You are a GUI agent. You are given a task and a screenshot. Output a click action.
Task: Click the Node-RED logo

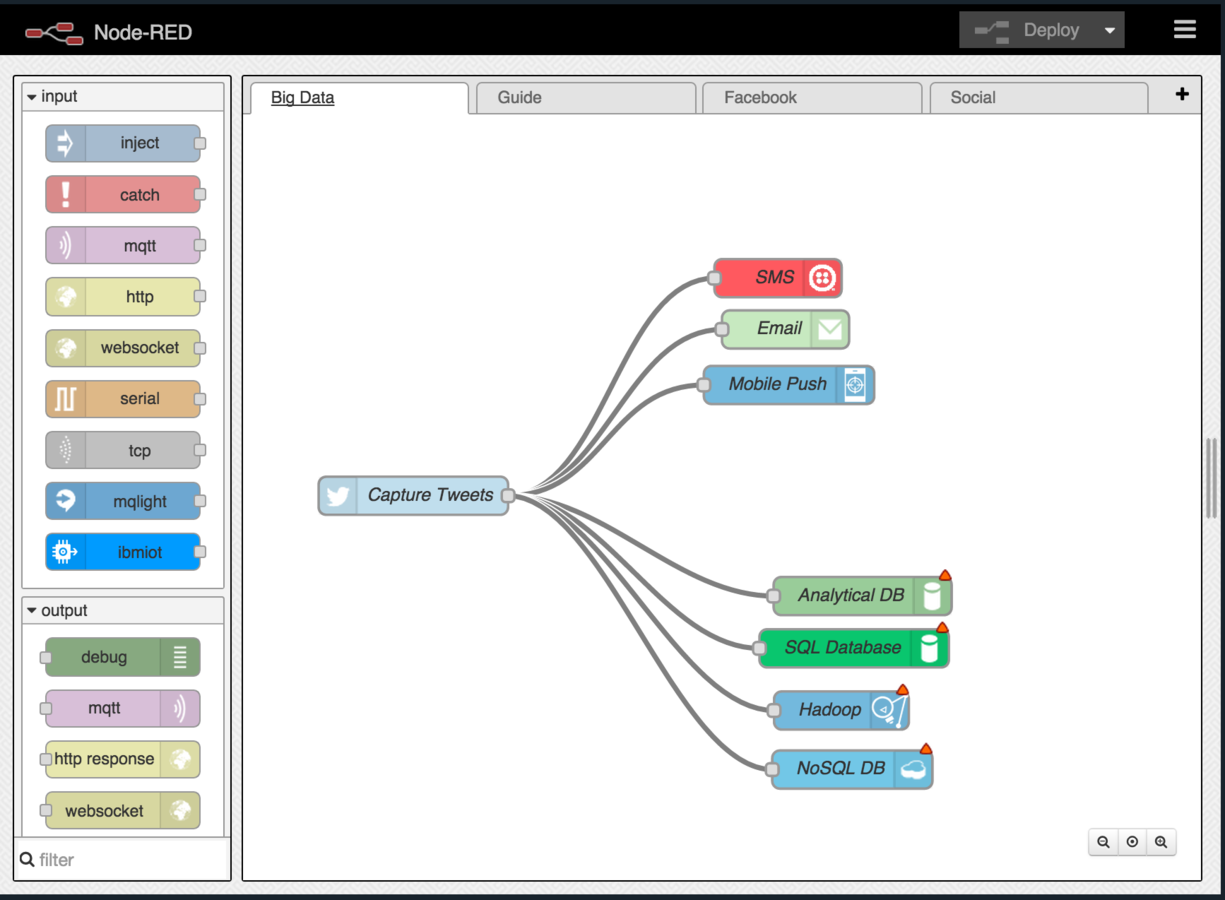[108, 32]
